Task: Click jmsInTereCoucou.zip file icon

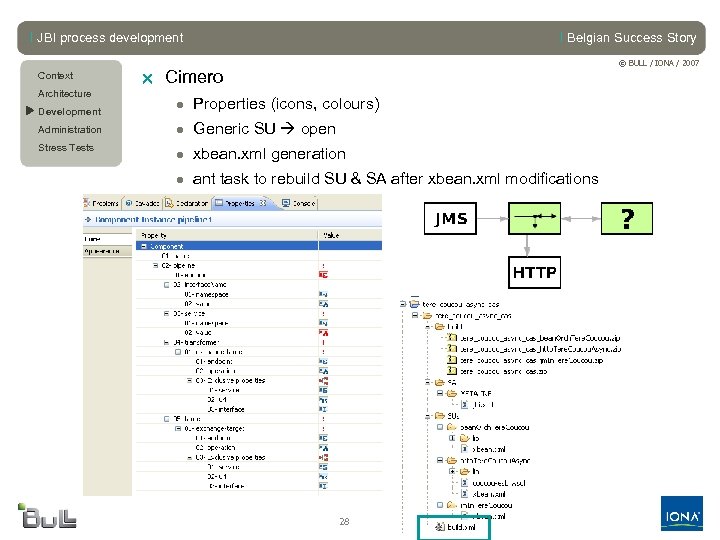Action: pyautogui.click(x=452, y=360)
